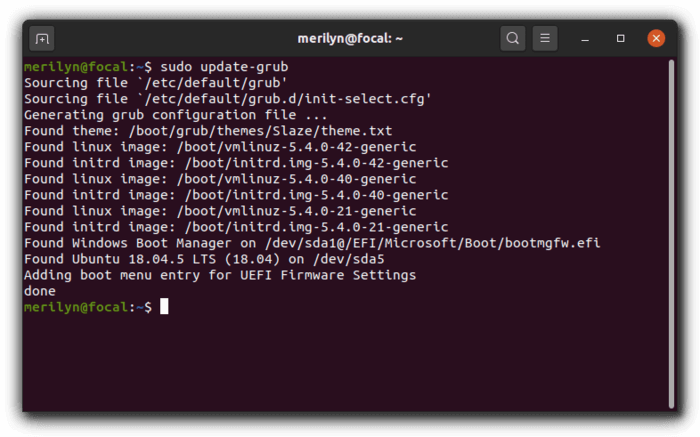Screen dimensions: 700x437
Task: Click the merilyn@focal title bar text
Action: pyautogui.click(x=350, y=38)
